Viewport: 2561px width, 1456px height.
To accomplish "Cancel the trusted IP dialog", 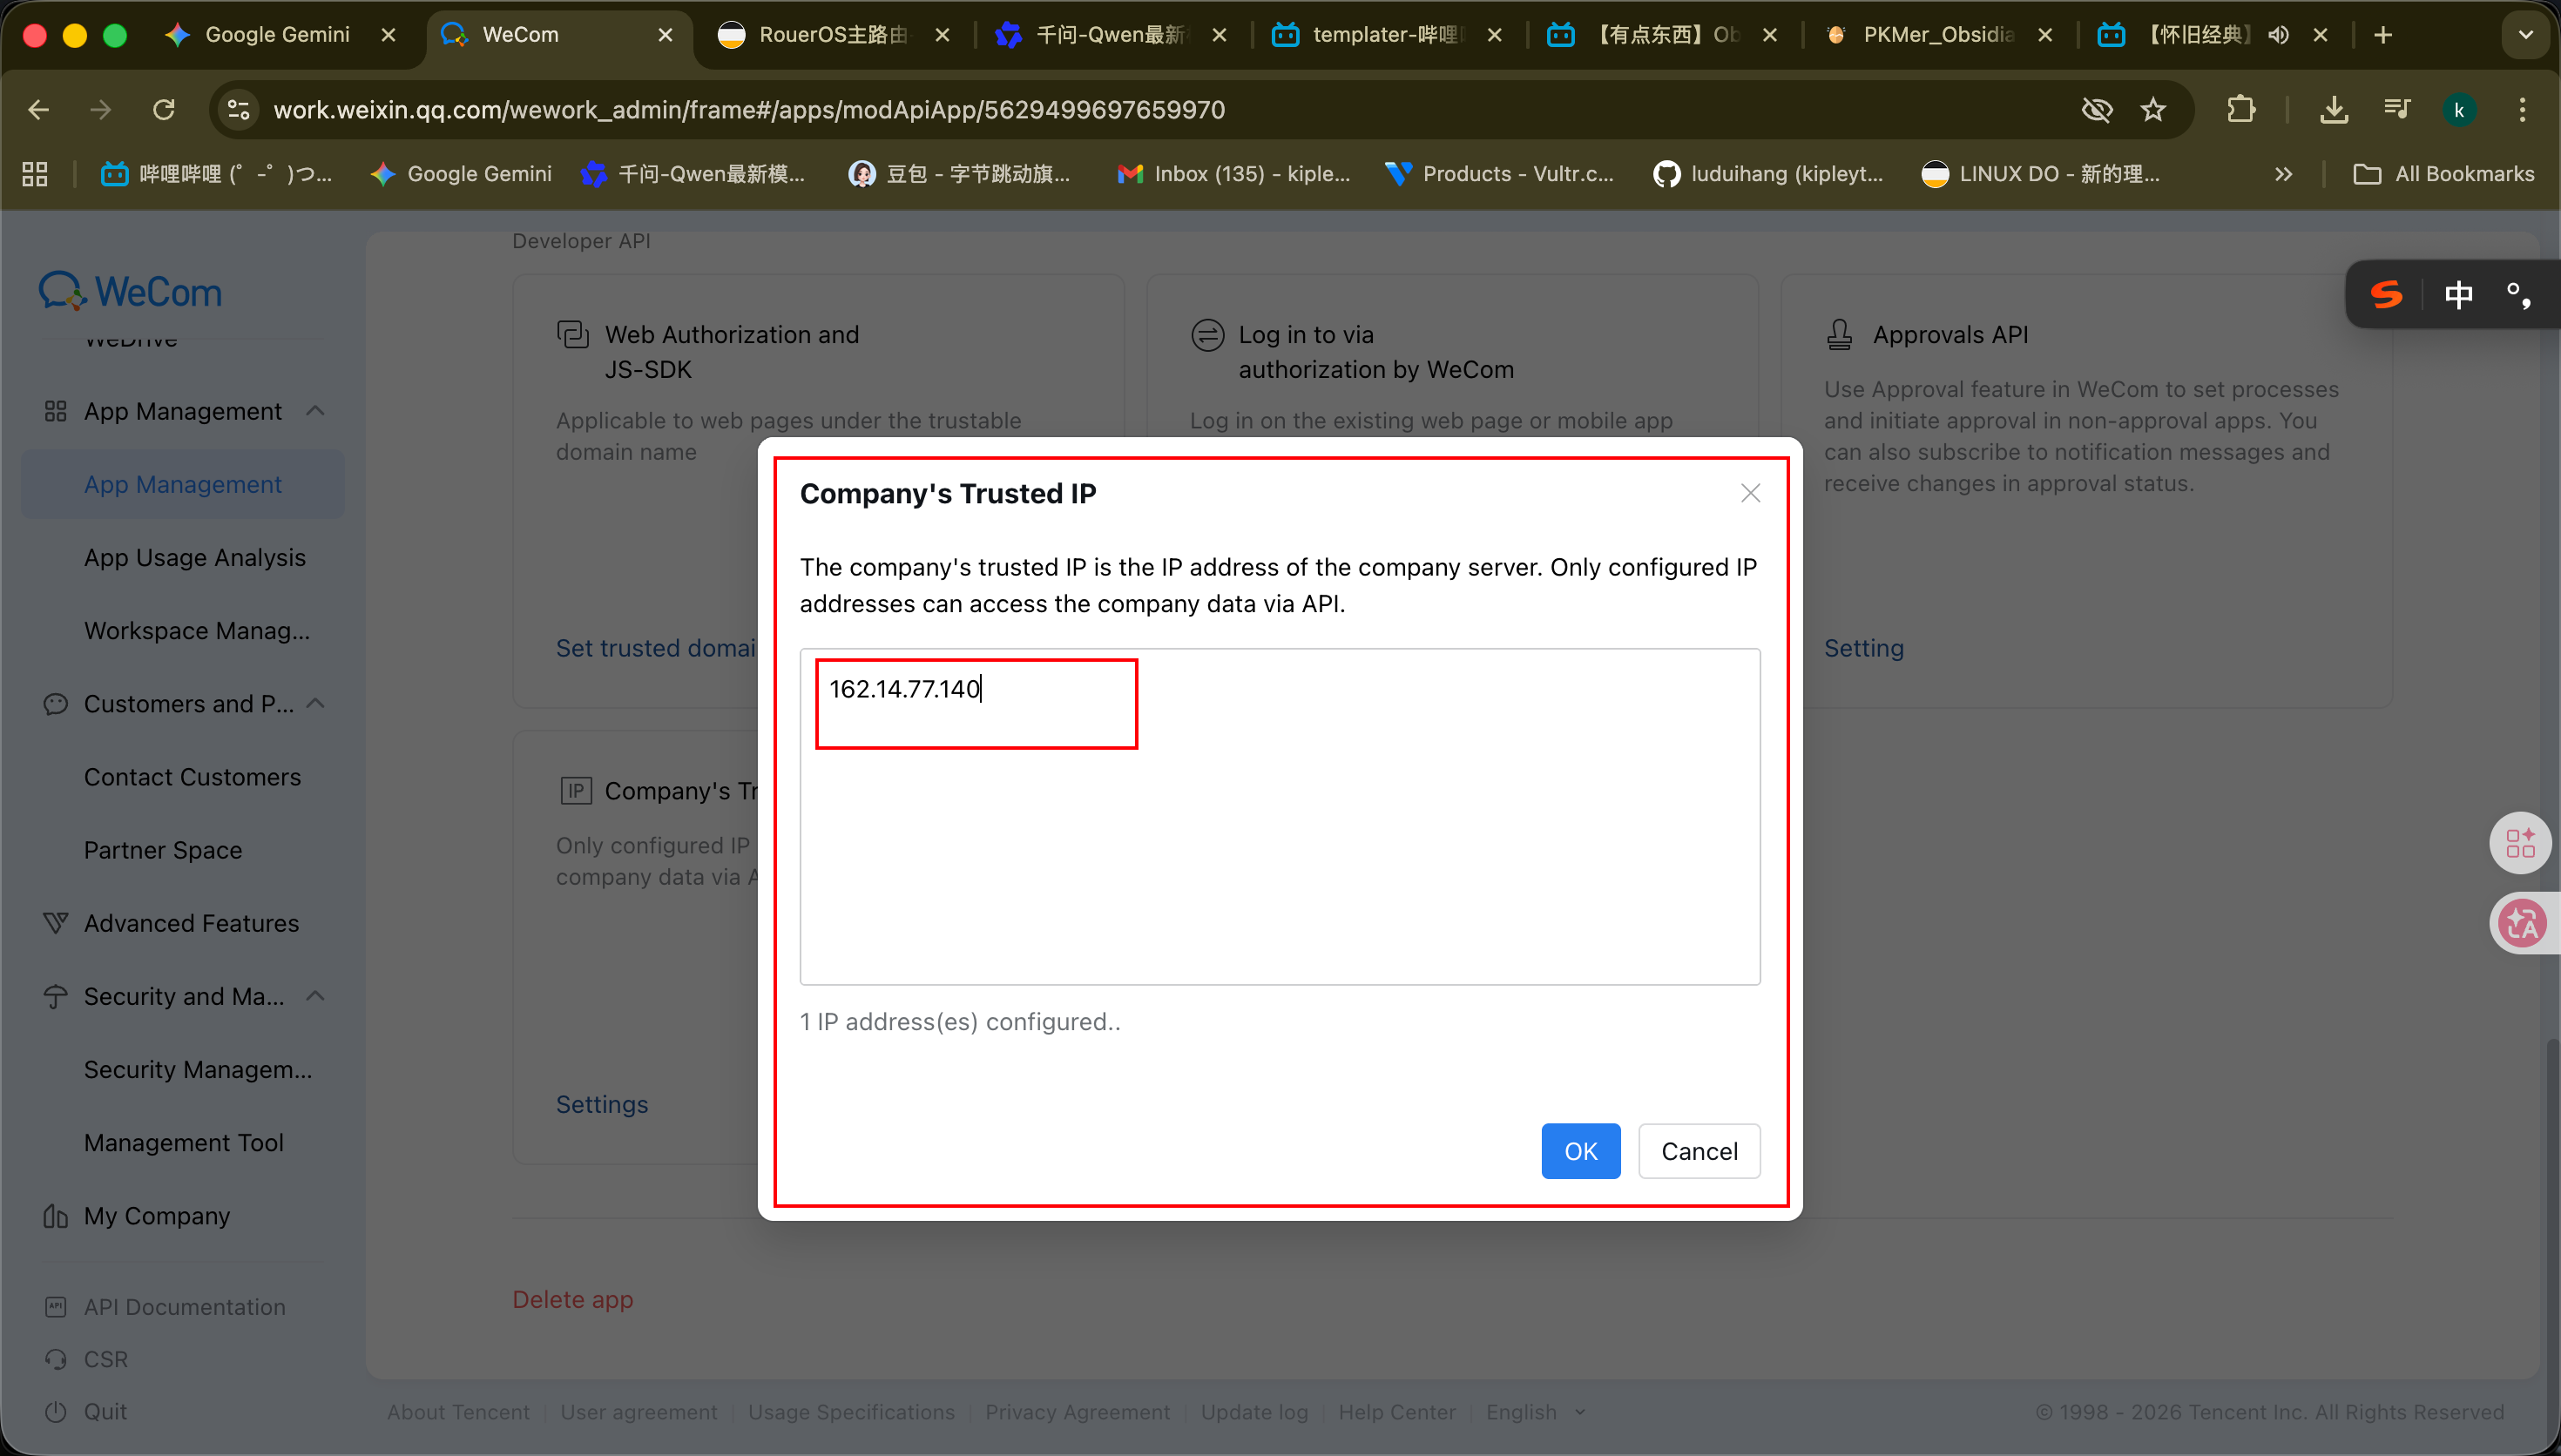I will click(x=1698, y=1151).
